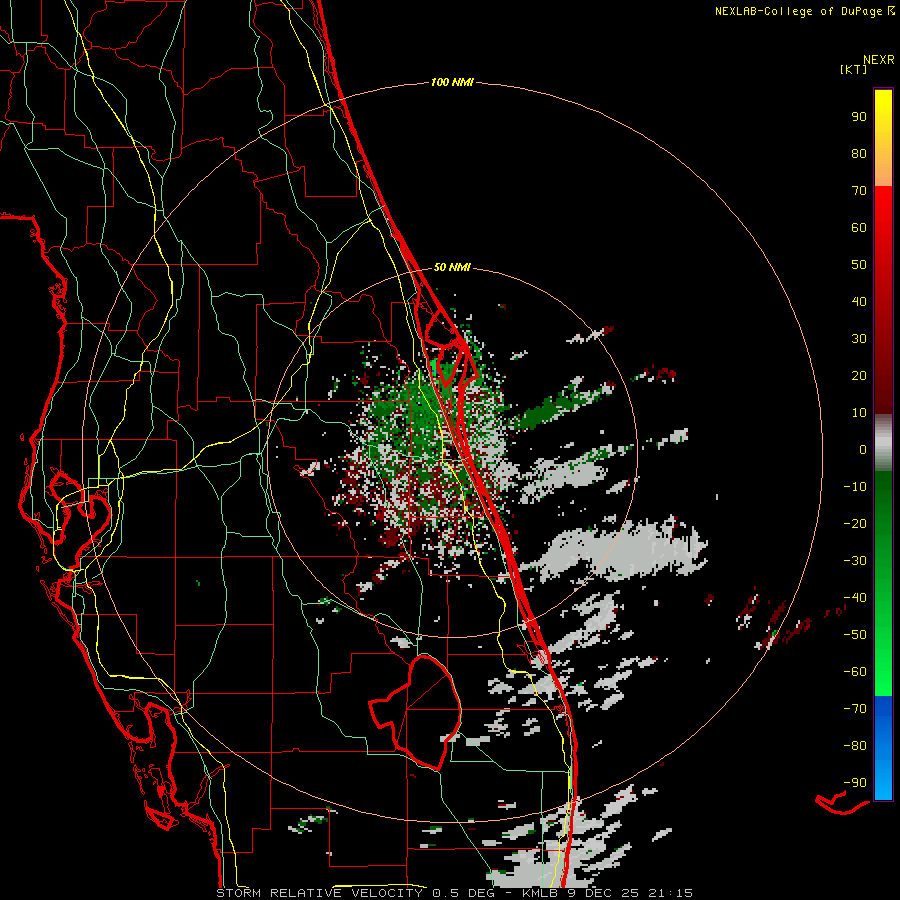Click the -90 value on the velocity scale
Screen dimensions: 900x900
pos(855,783)
